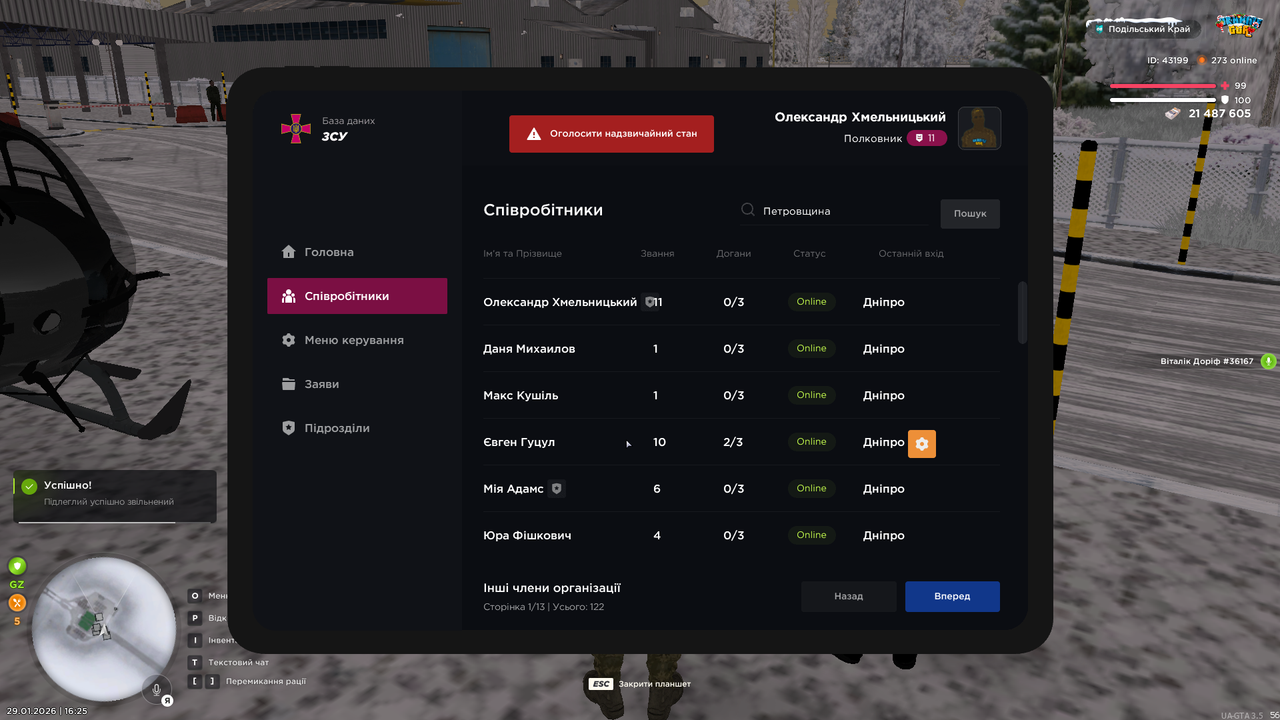This screenshot has height=720, width=1280.
Task: Click reprimands 2/3 of Євген Гуцул
Action: coord(733,442)
